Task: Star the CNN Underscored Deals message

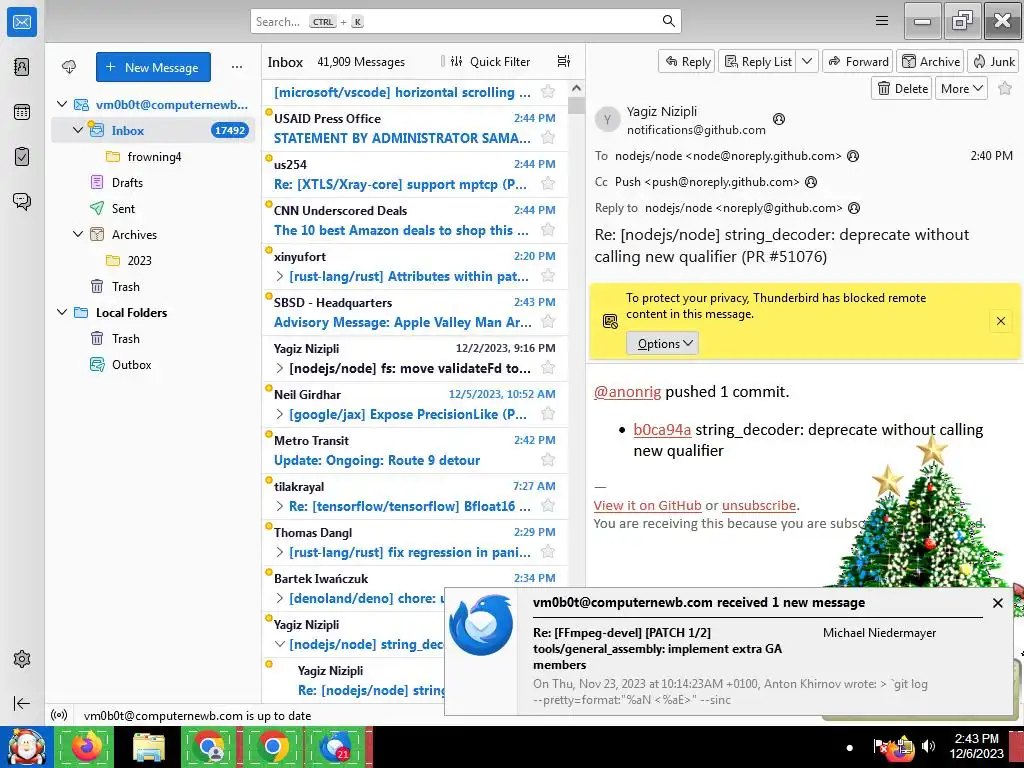Action: click(x=548, y=230)
